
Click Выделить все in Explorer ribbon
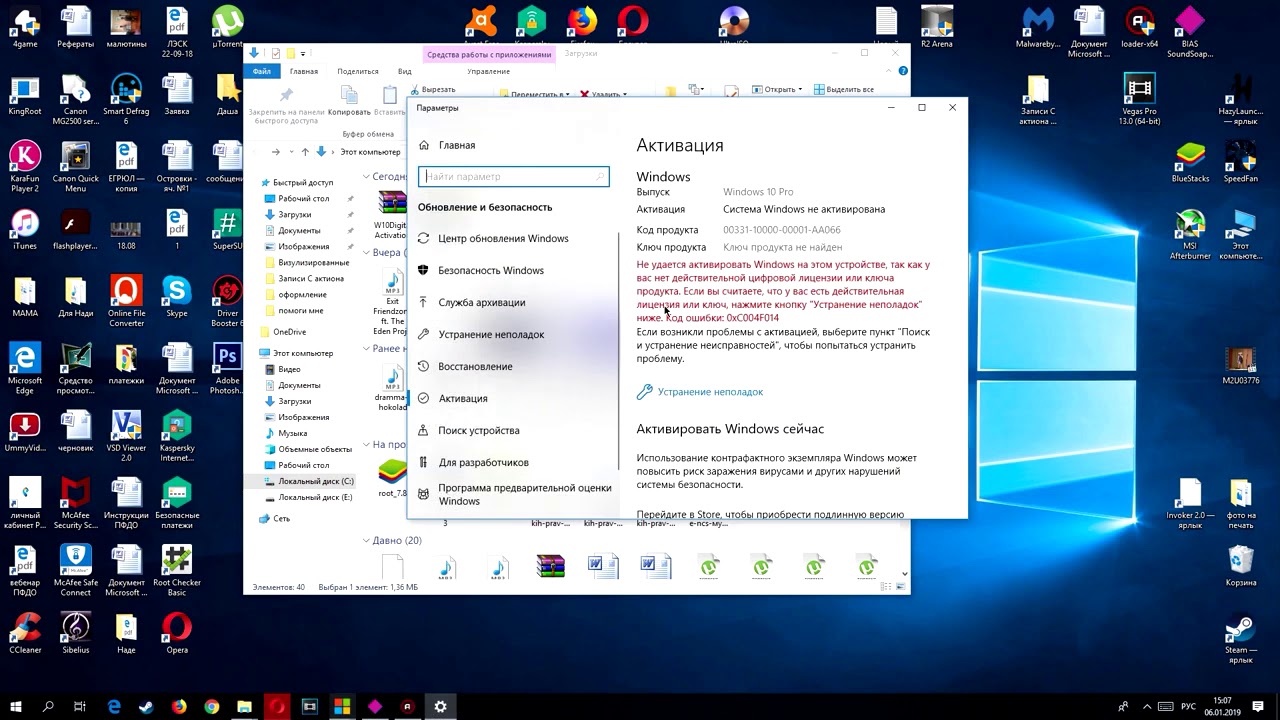844,89
